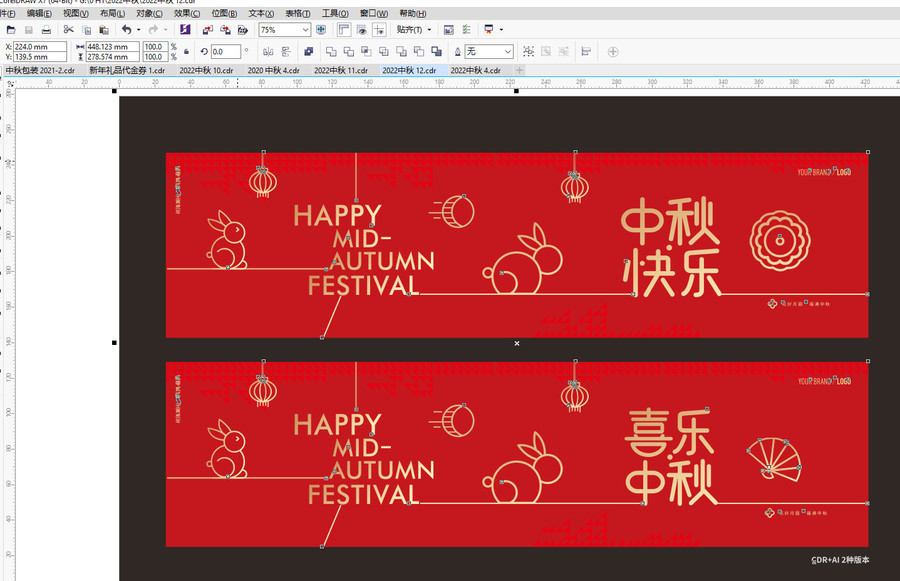Click the rotation angle field

click(x=226, y=52)
